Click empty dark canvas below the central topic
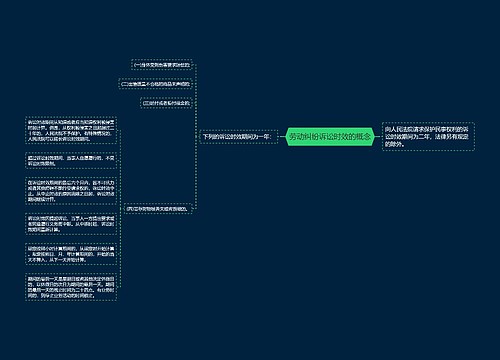 click(x=330, y=233)
